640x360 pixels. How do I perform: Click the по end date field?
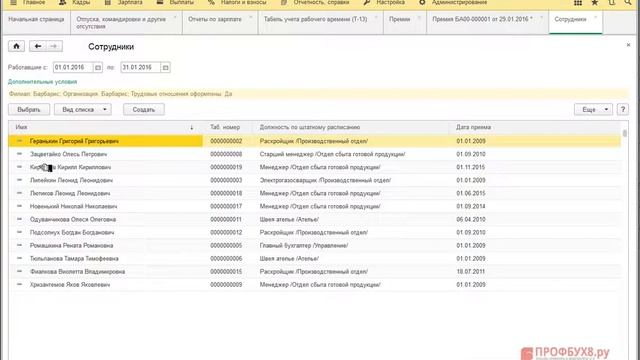coord(140,68)
